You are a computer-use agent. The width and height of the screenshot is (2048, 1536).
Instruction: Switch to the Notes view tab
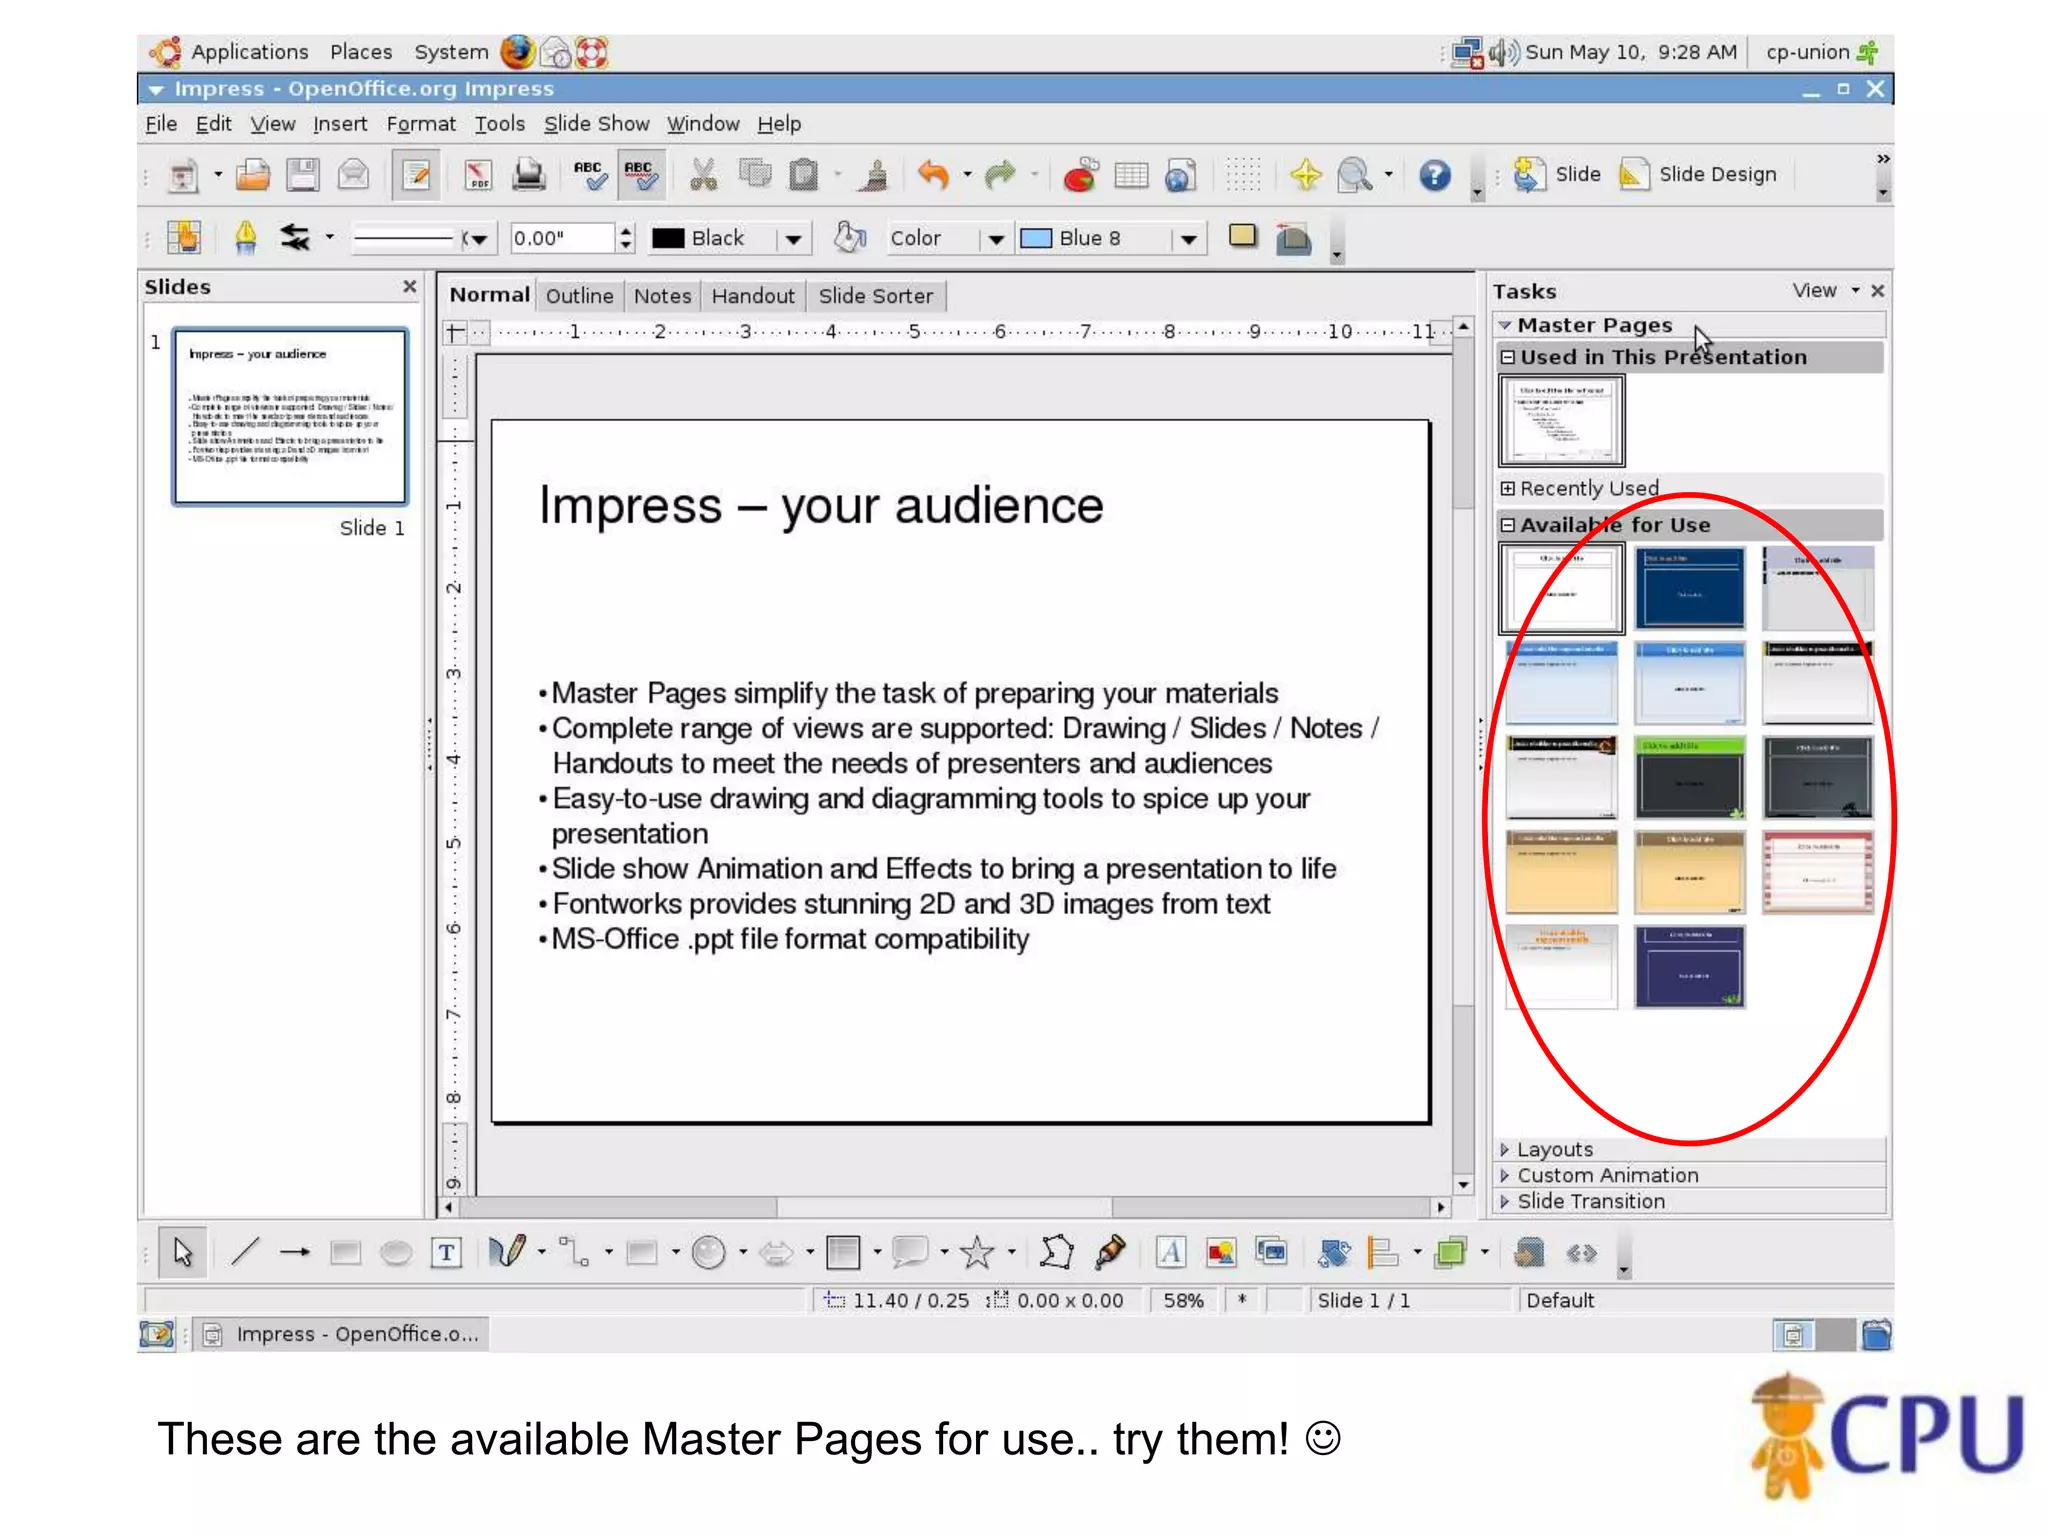pos(662,296)
